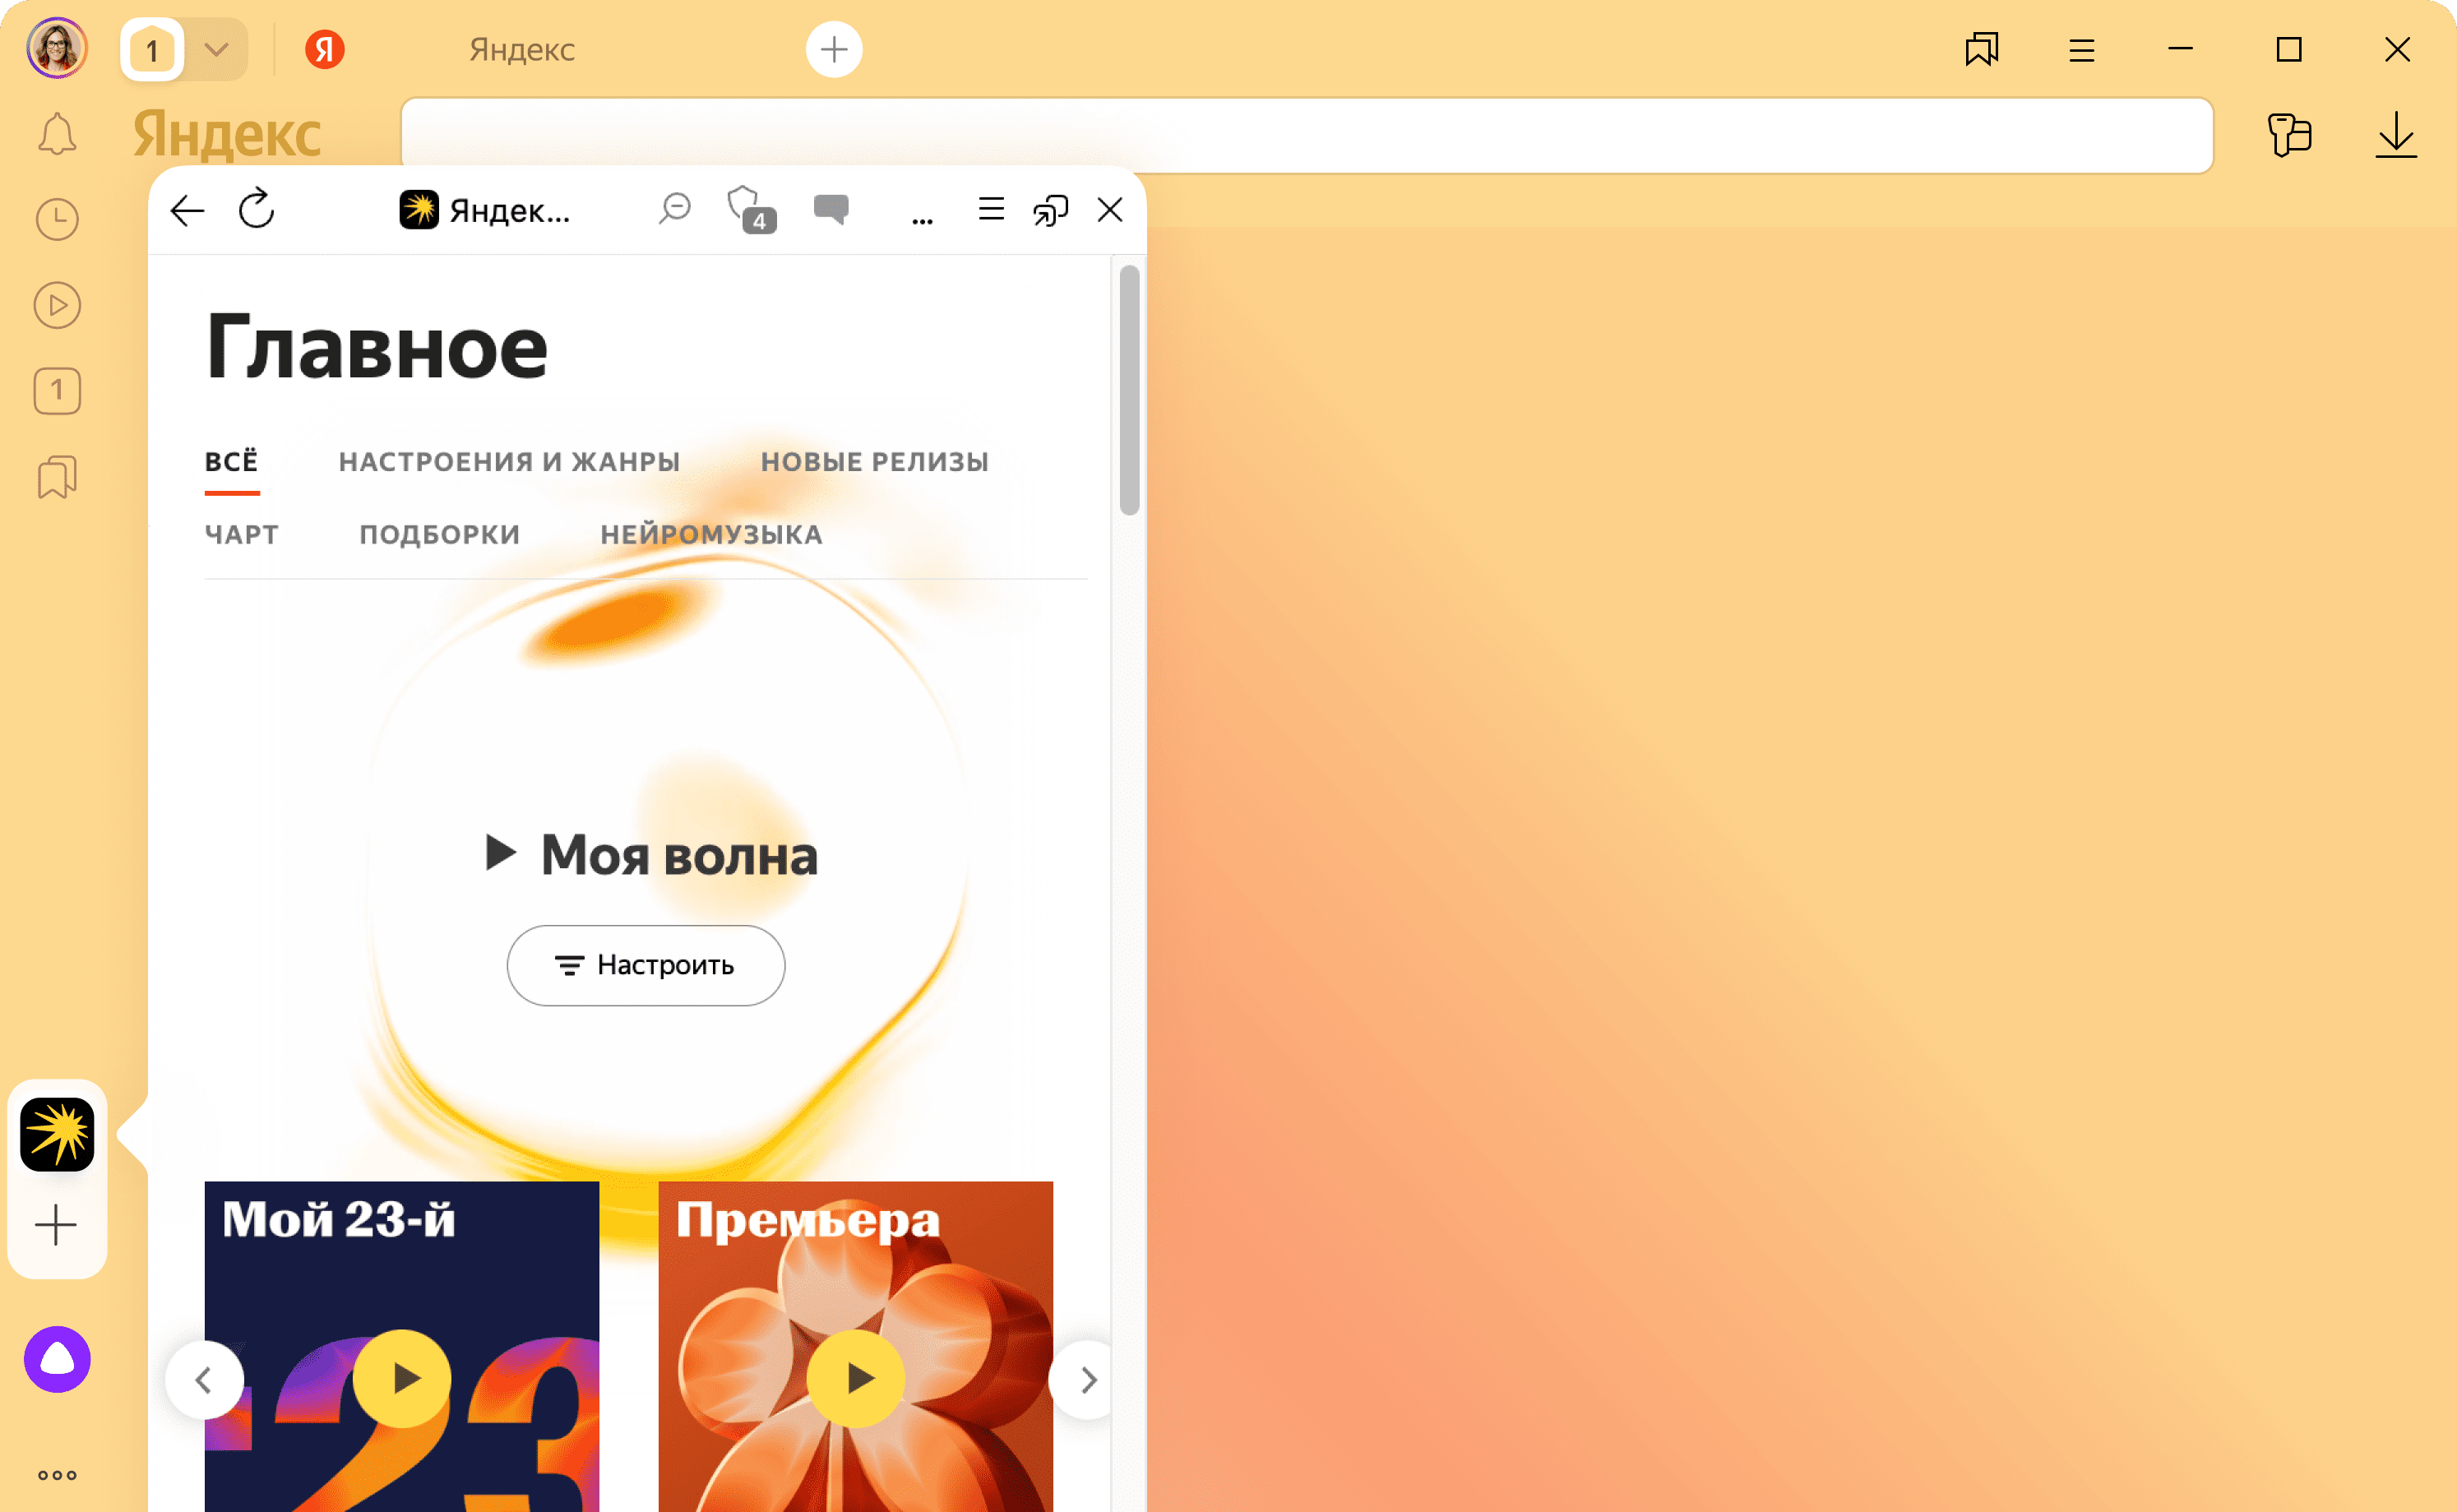The width and height of the screenshot is (2457, 1512).
Task: Open the user profile avatar
Action: coord(57,48)
